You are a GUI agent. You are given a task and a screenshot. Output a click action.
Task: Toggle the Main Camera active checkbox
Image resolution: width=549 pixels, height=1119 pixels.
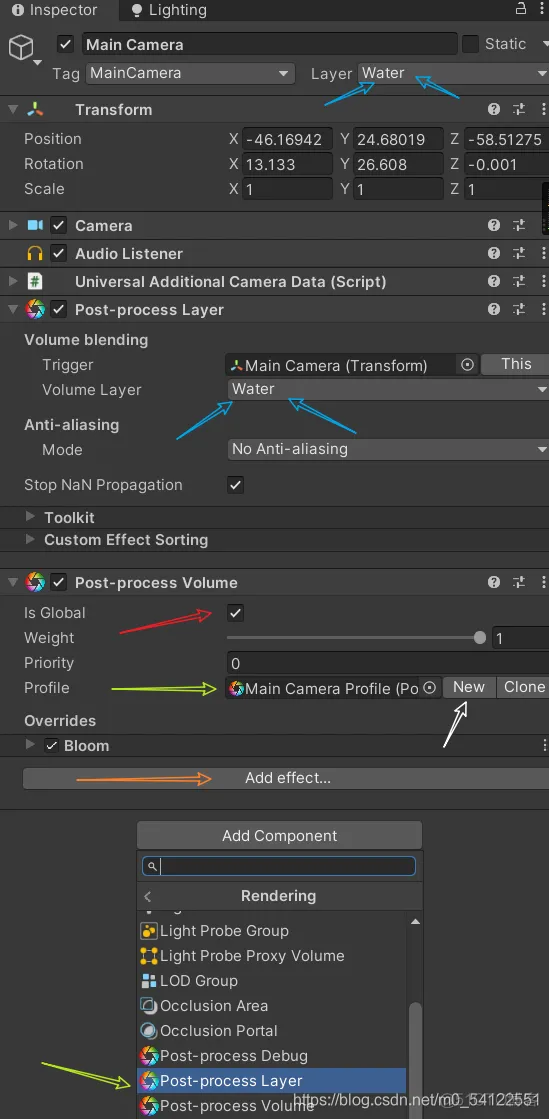coord(66,44)
